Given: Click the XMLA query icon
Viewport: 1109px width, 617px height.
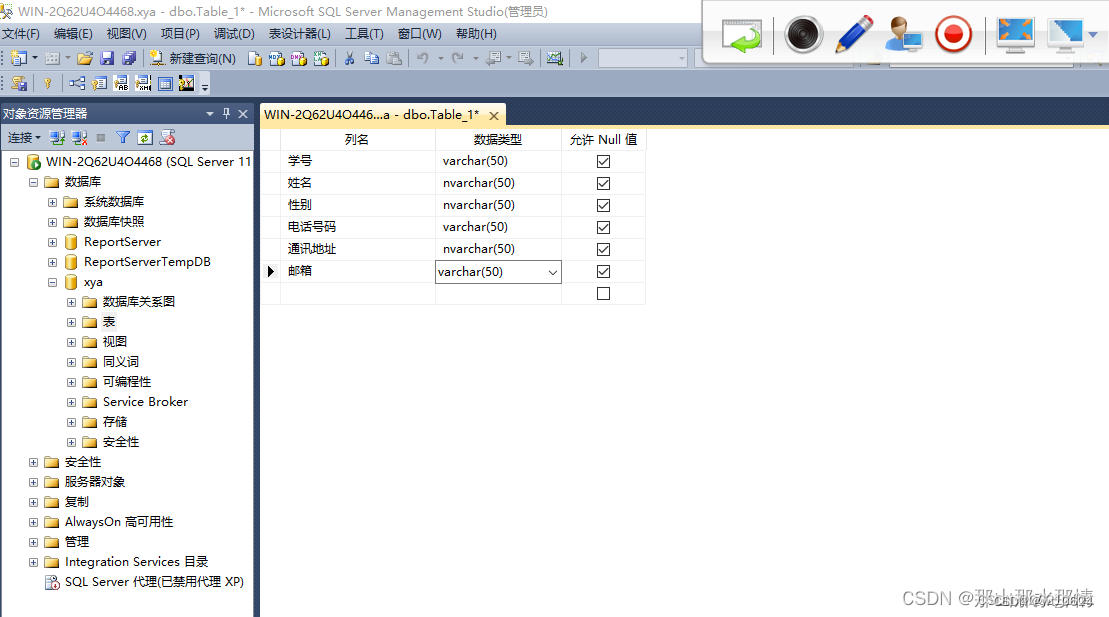Looking at the screenshot, I should (321, 59).
